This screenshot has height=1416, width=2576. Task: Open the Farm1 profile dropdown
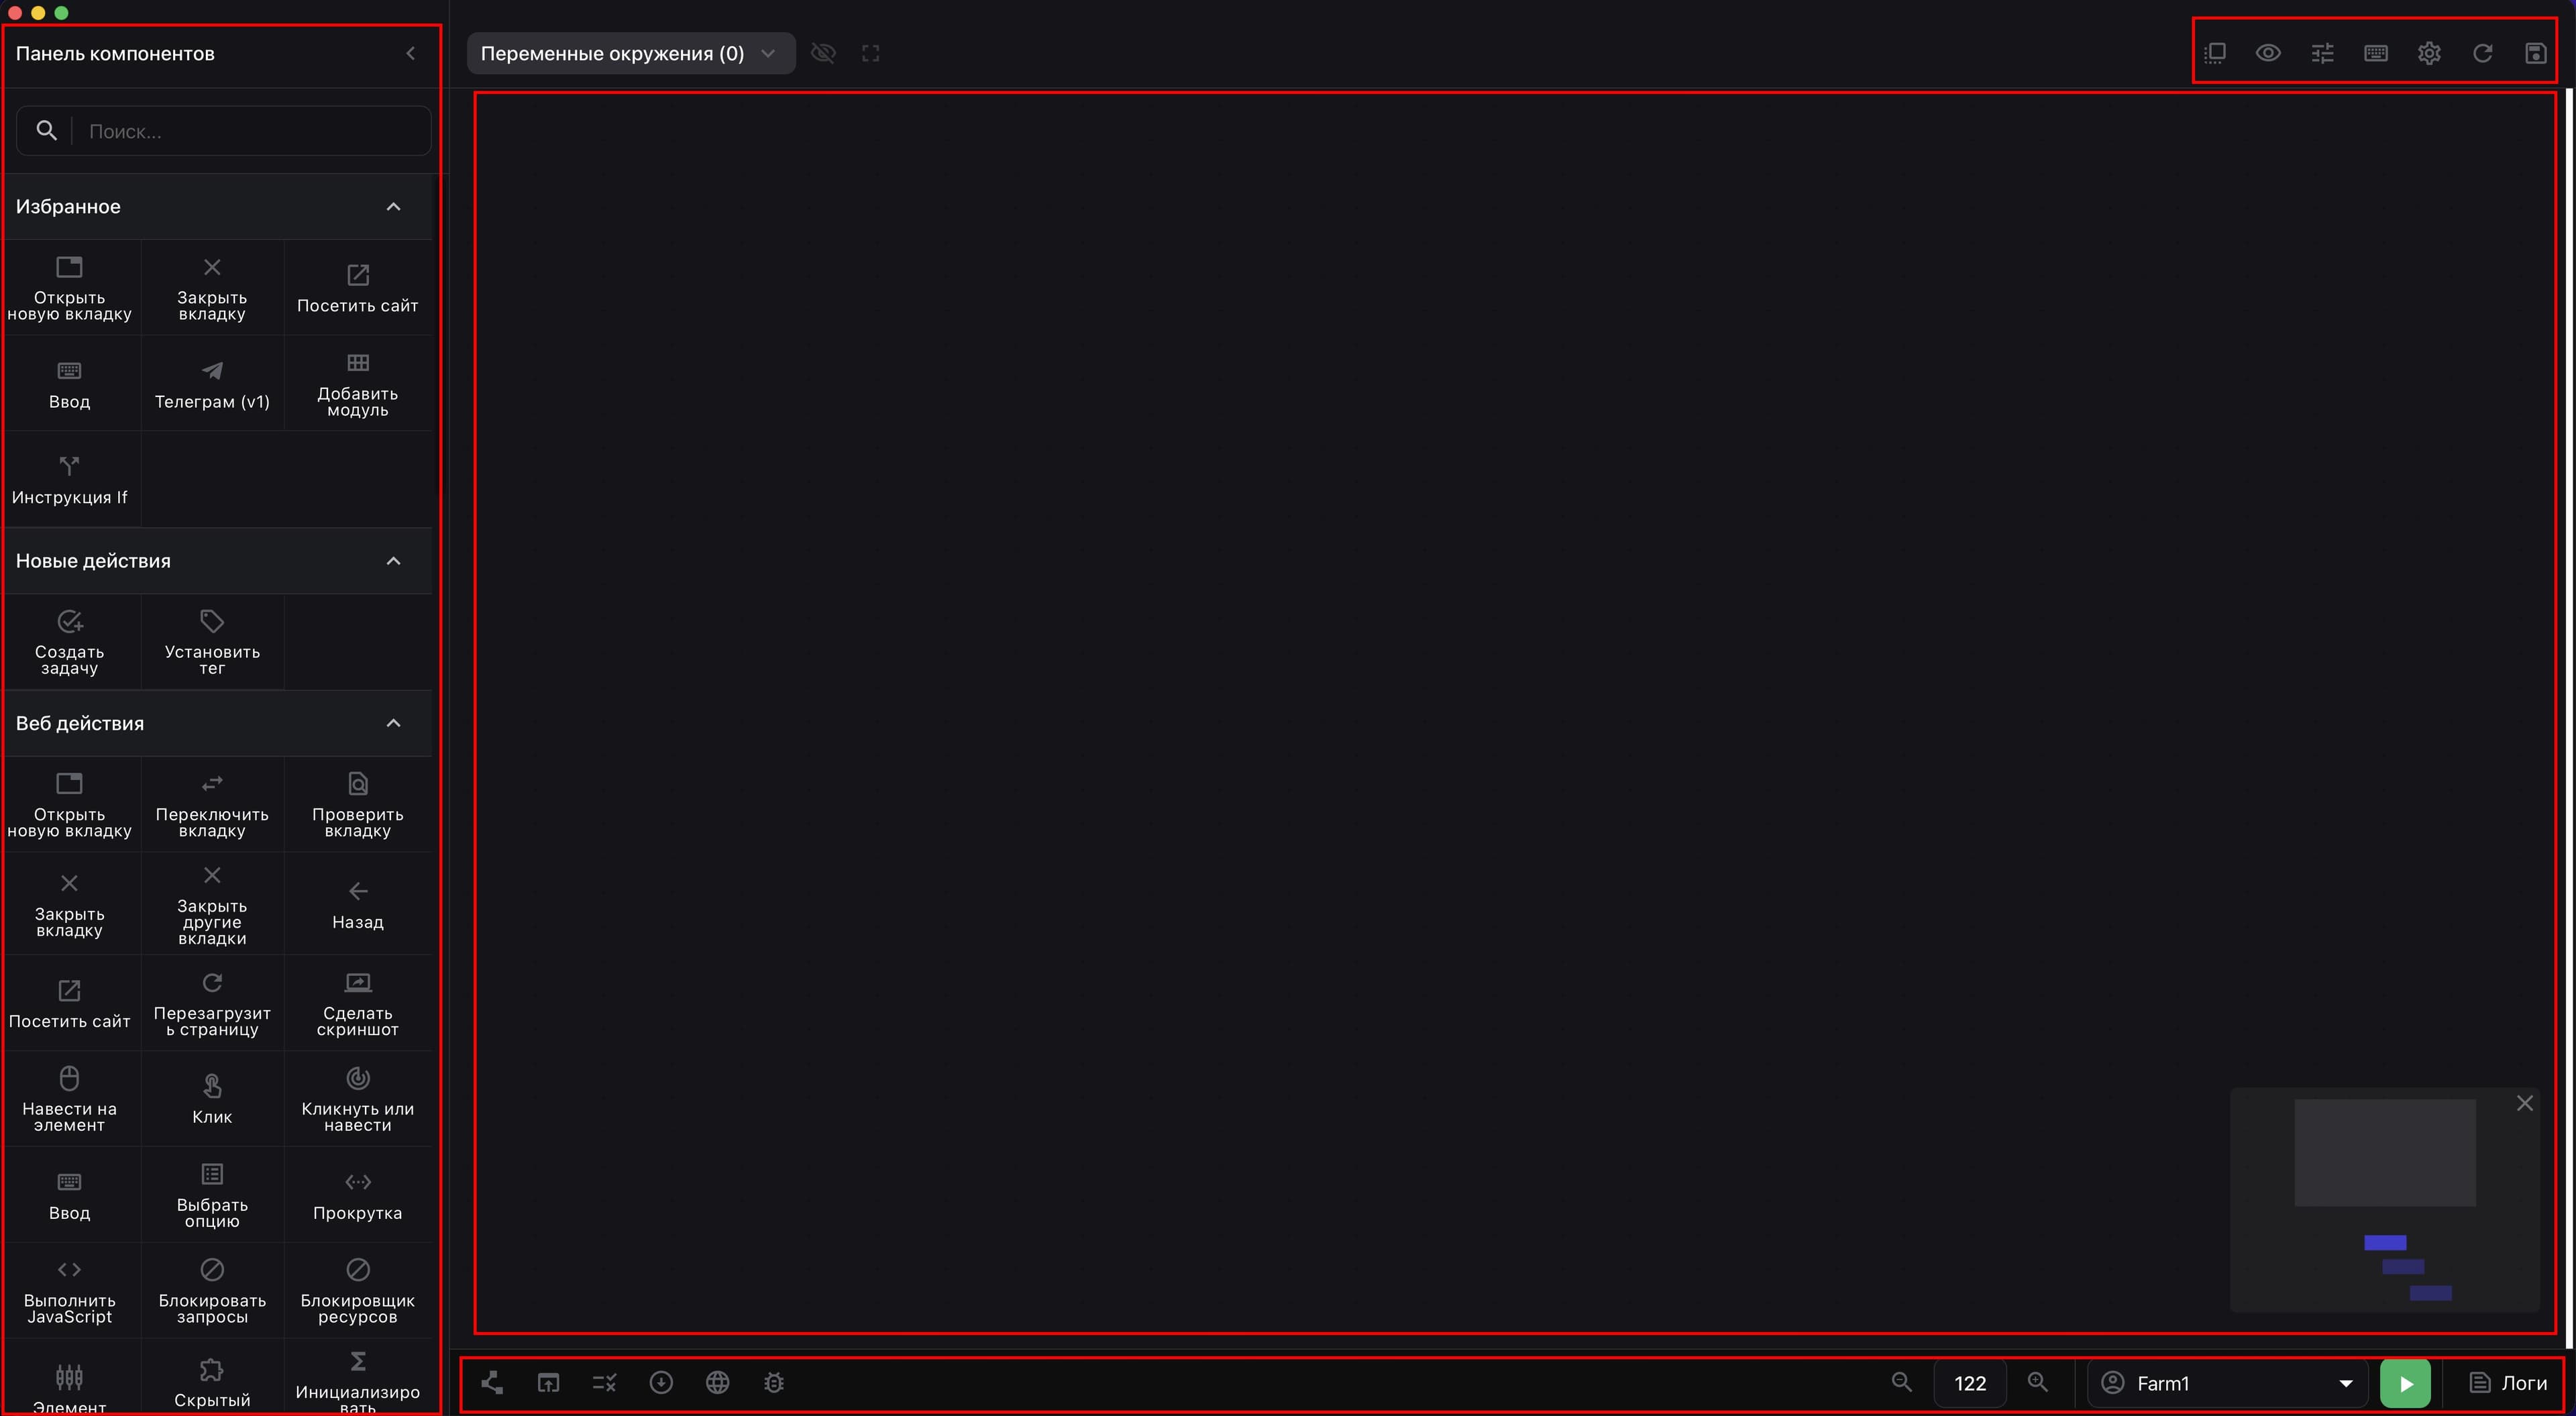pos(2227,1383)
